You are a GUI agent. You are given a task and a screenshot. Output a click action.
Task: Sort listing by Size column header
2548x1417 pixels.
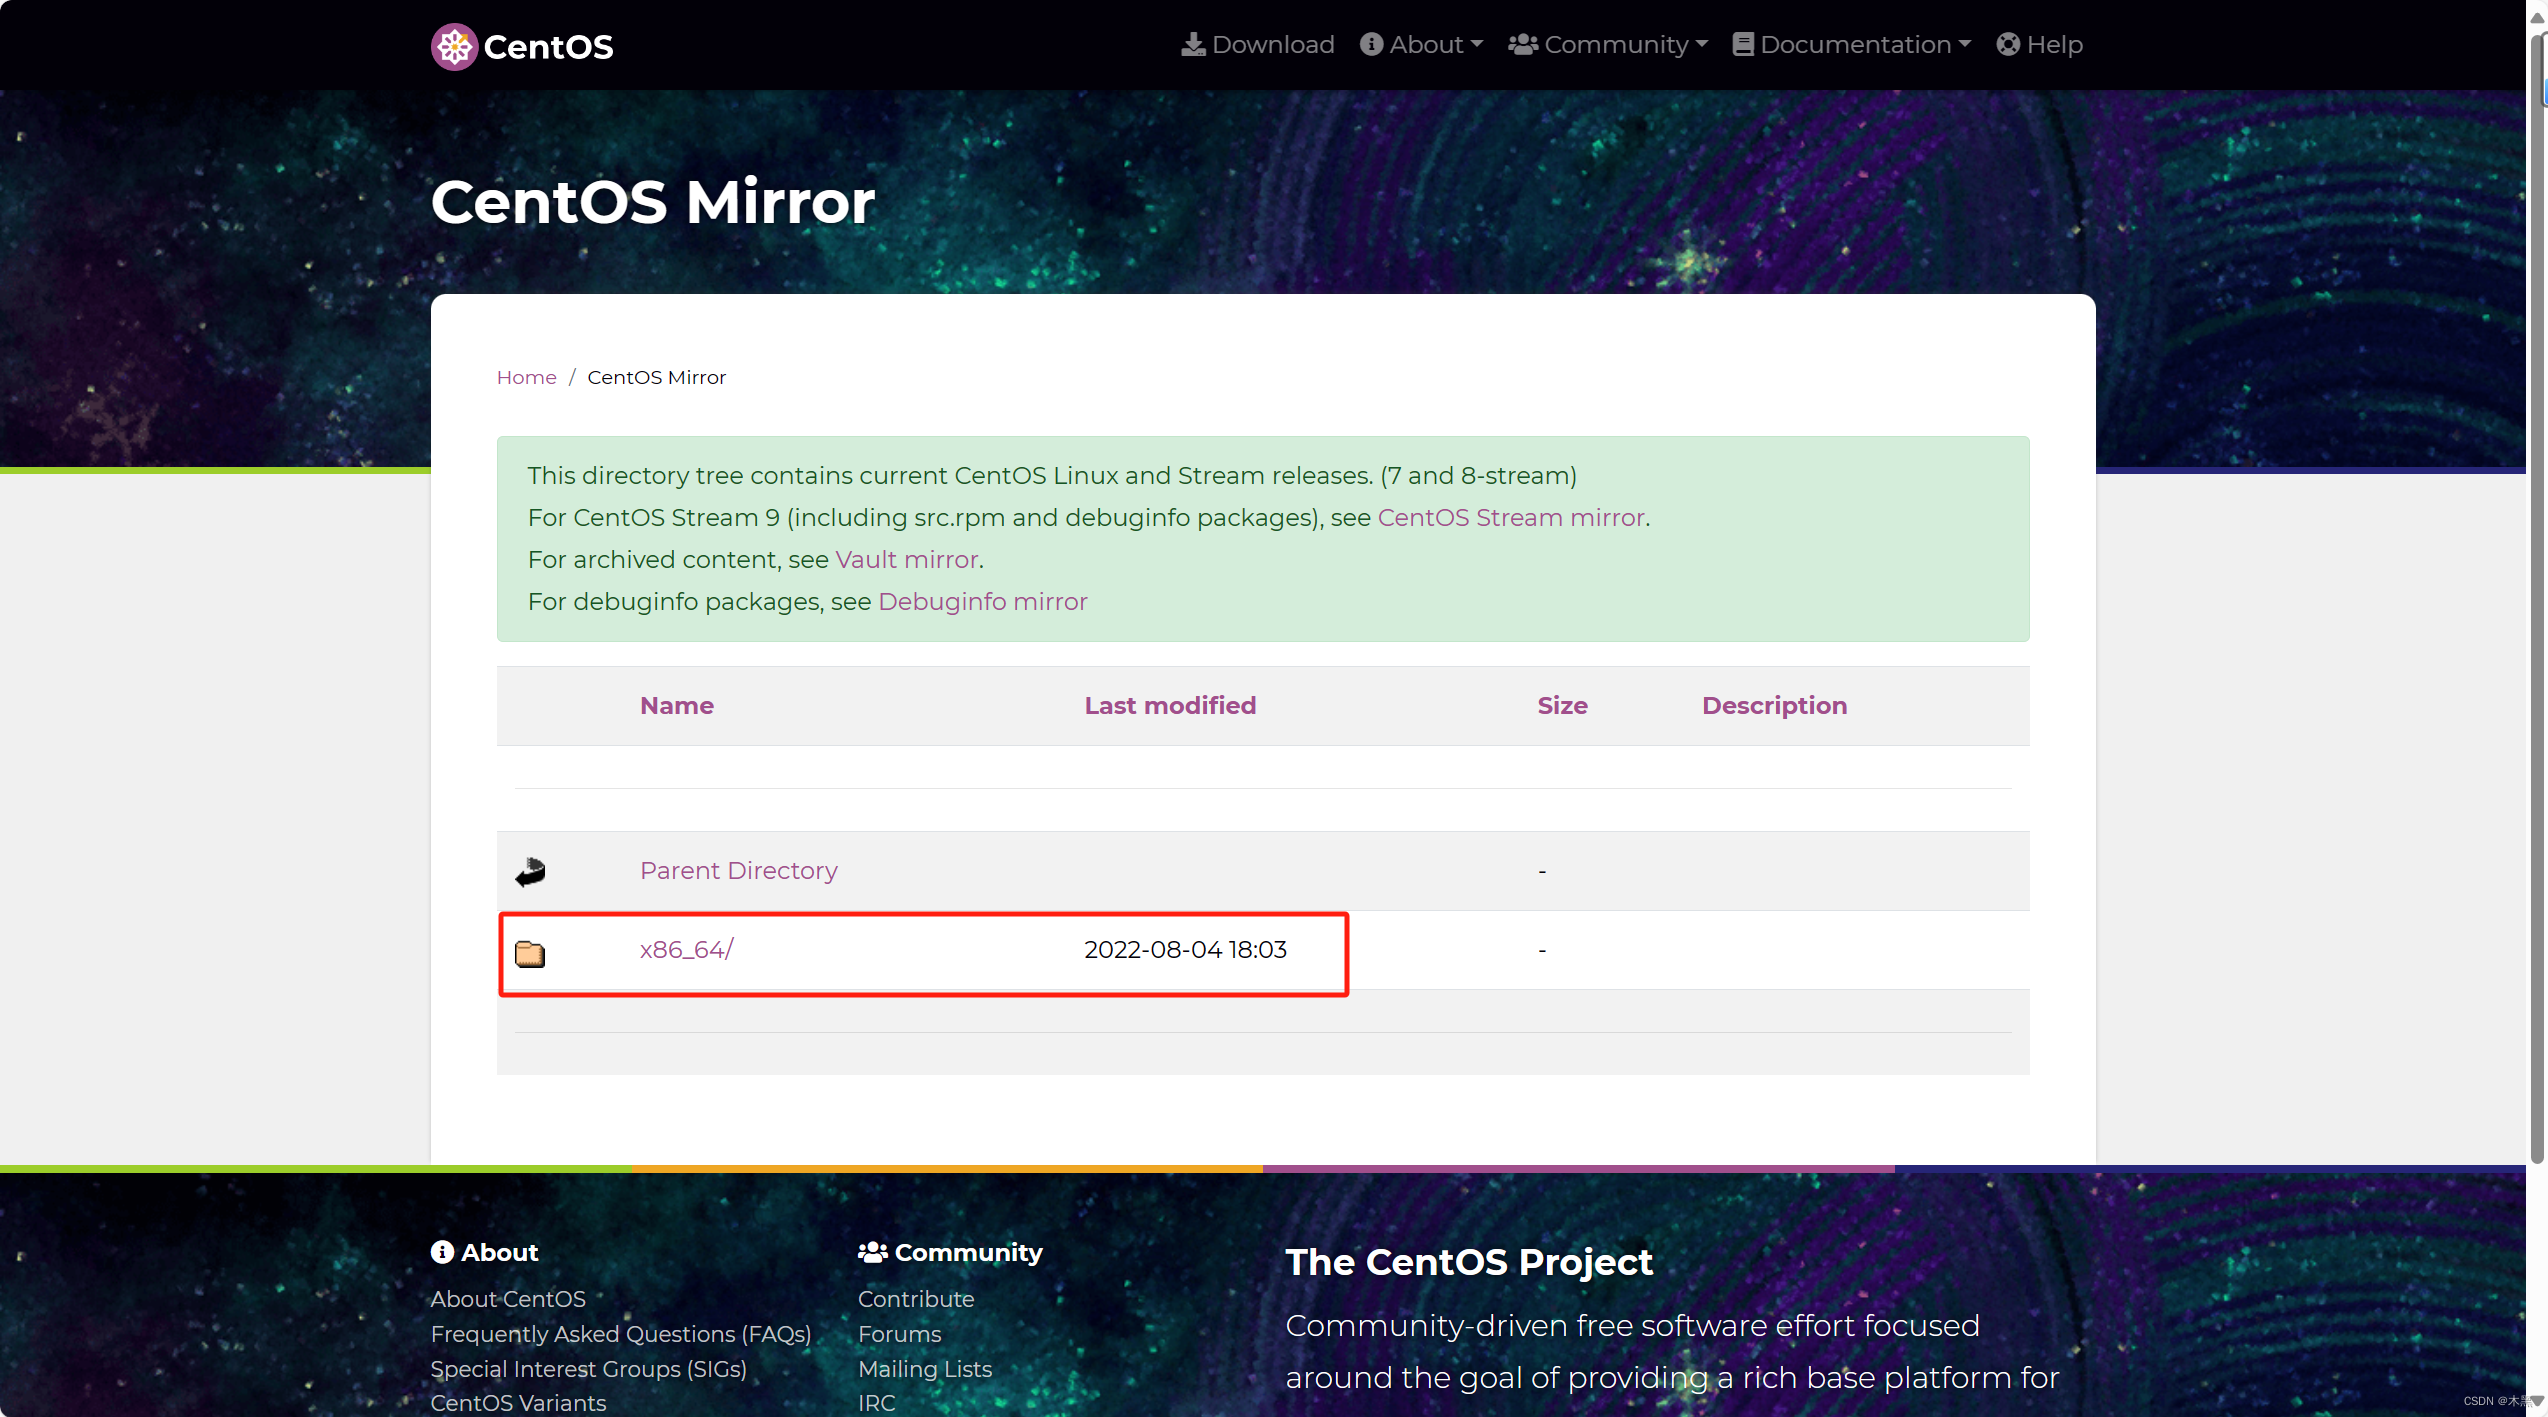click(1562, 706)
